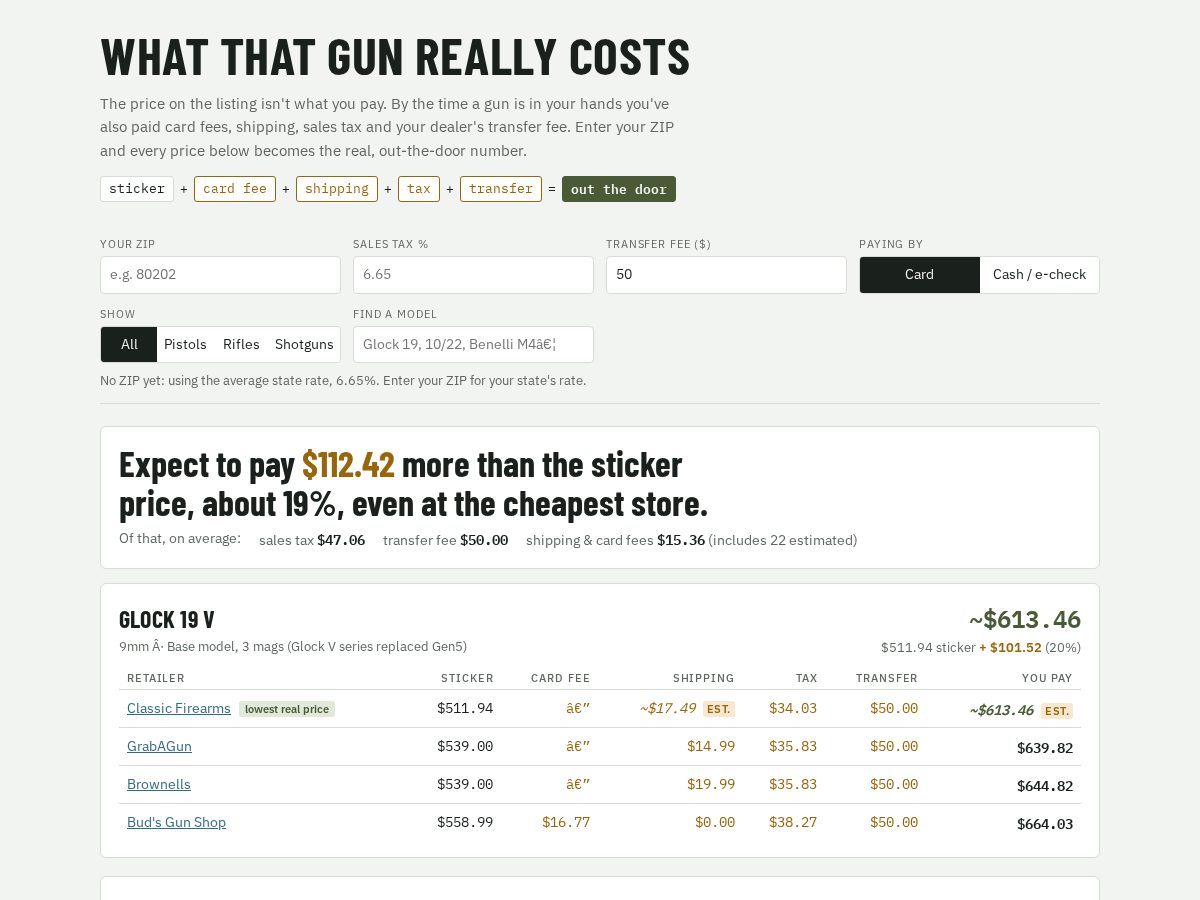The width and height of the screenshot is (1200, 900).
Task: Open Classic Firearms retailer link
Action: (x=179, y=708)
